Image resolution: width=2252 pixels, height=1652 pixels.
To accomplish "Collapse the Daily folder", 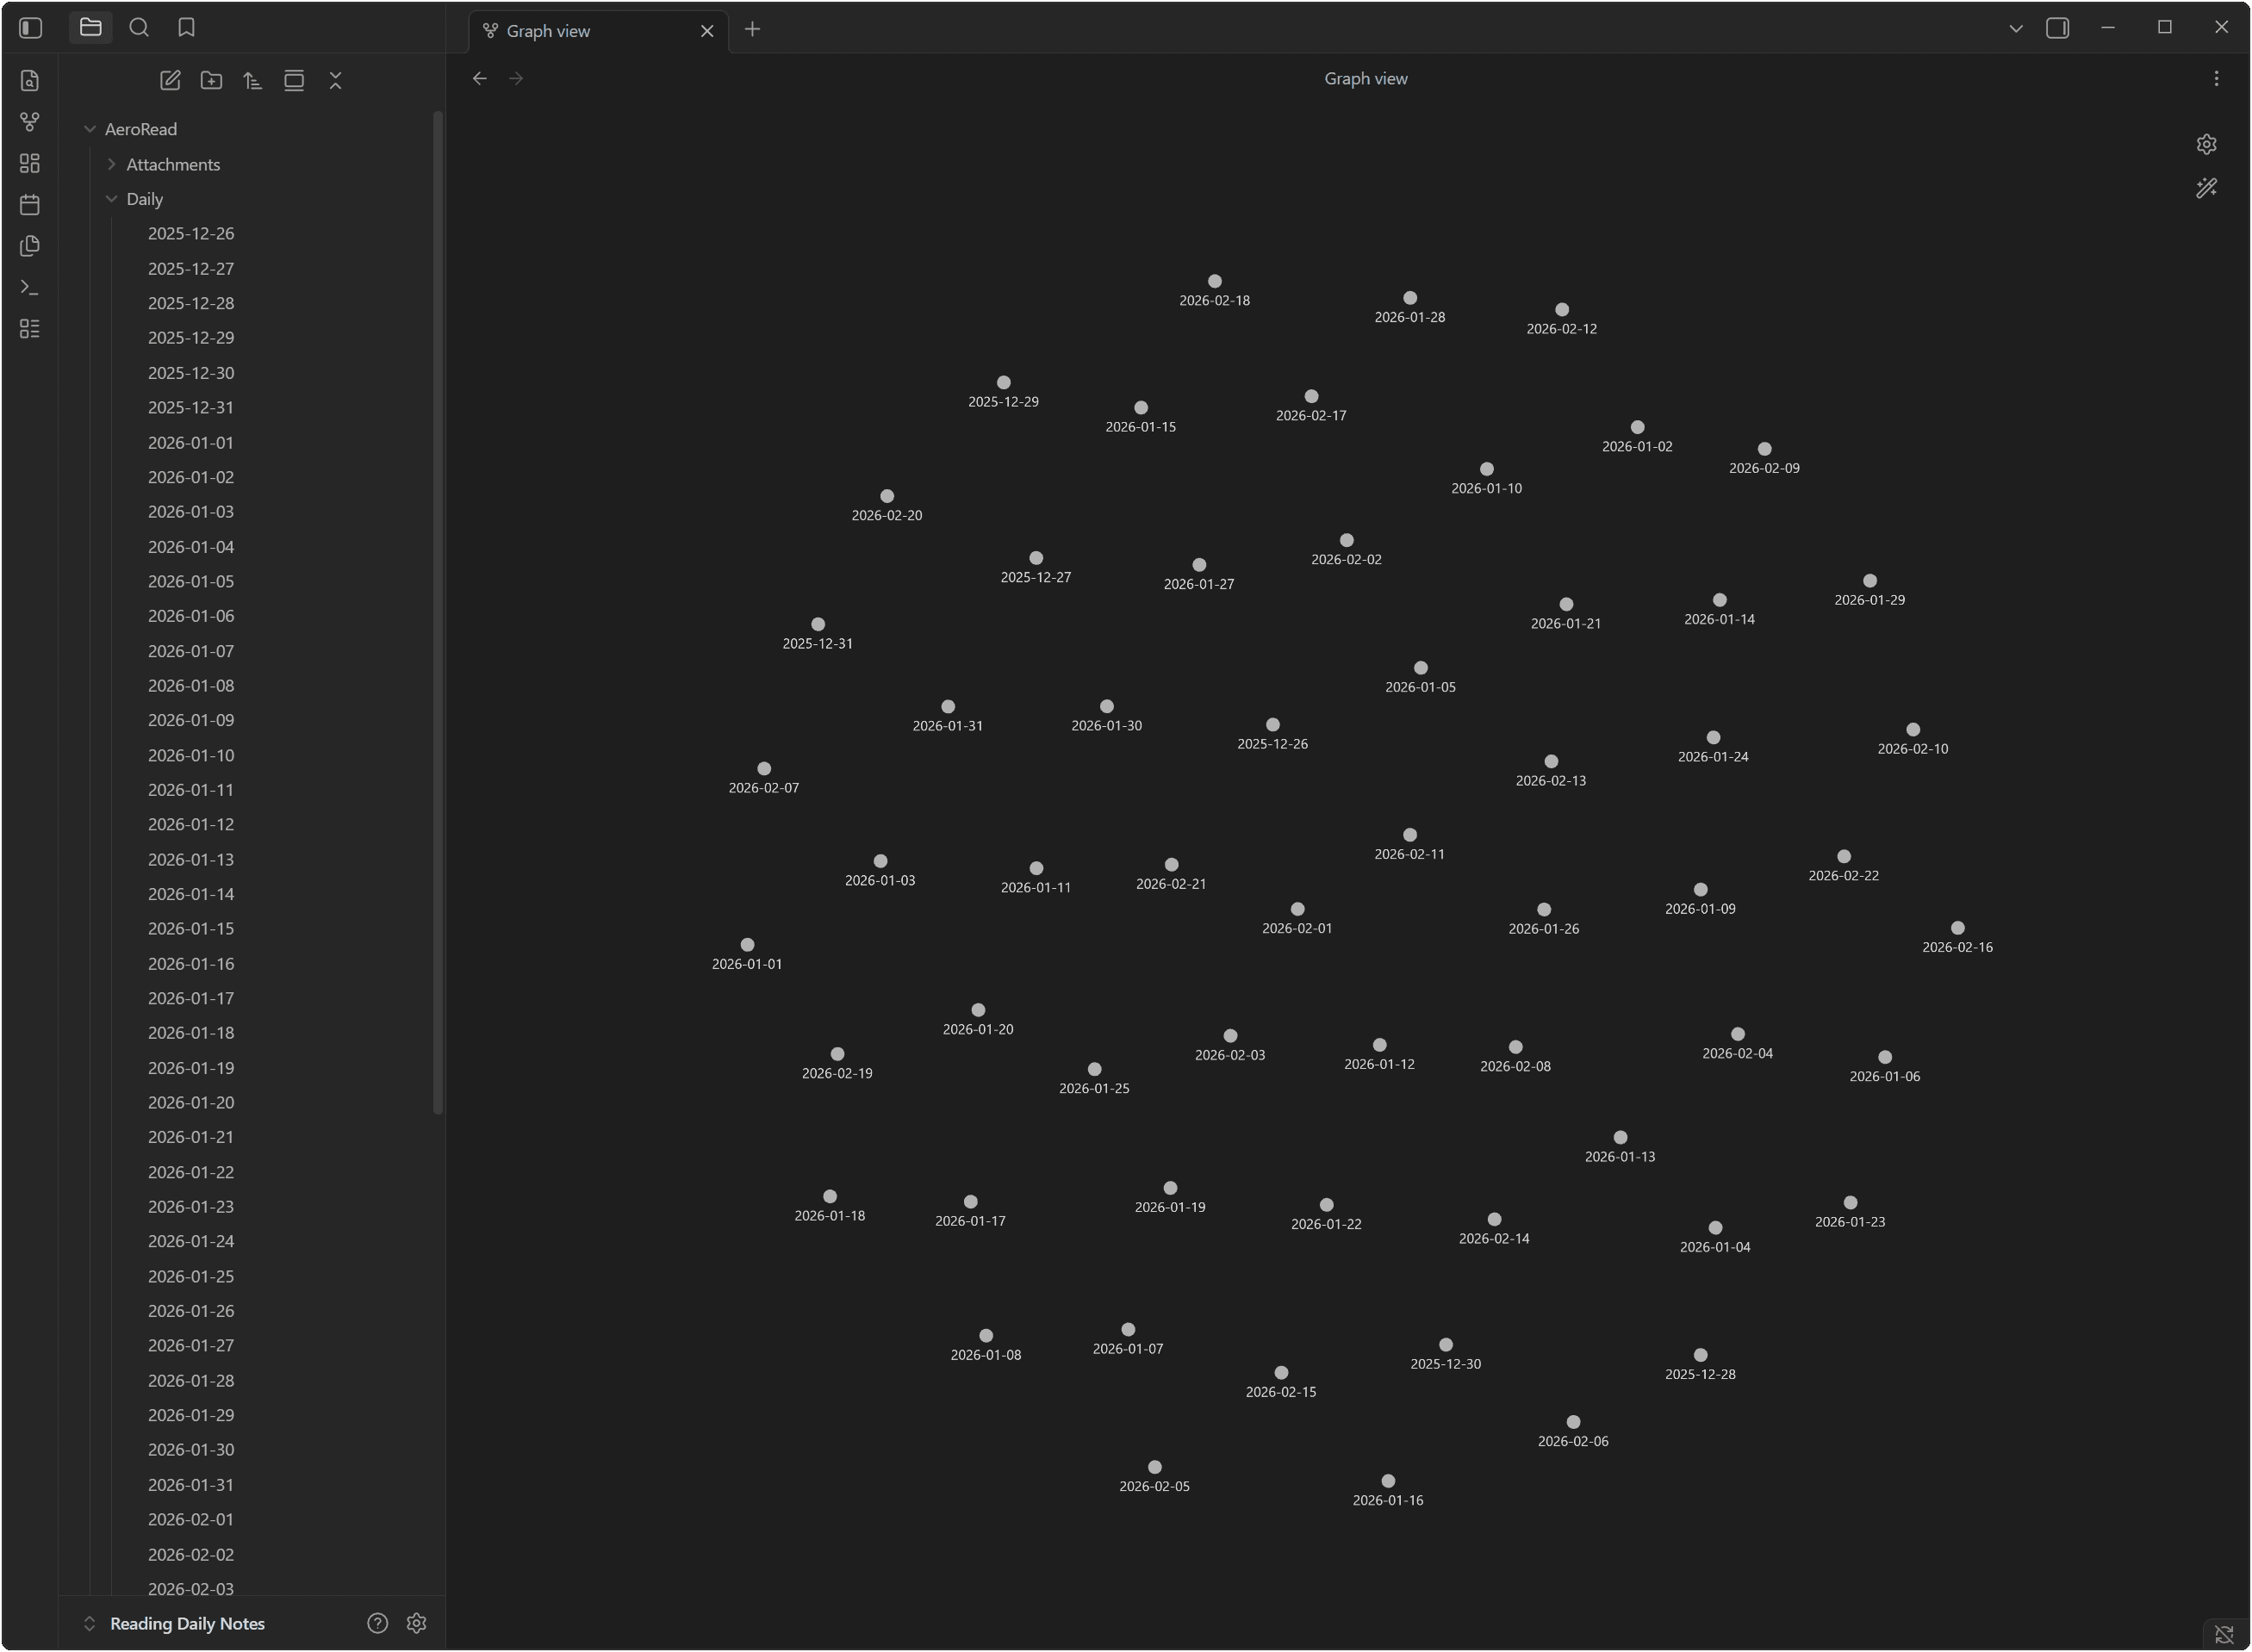I will (111, 199).
